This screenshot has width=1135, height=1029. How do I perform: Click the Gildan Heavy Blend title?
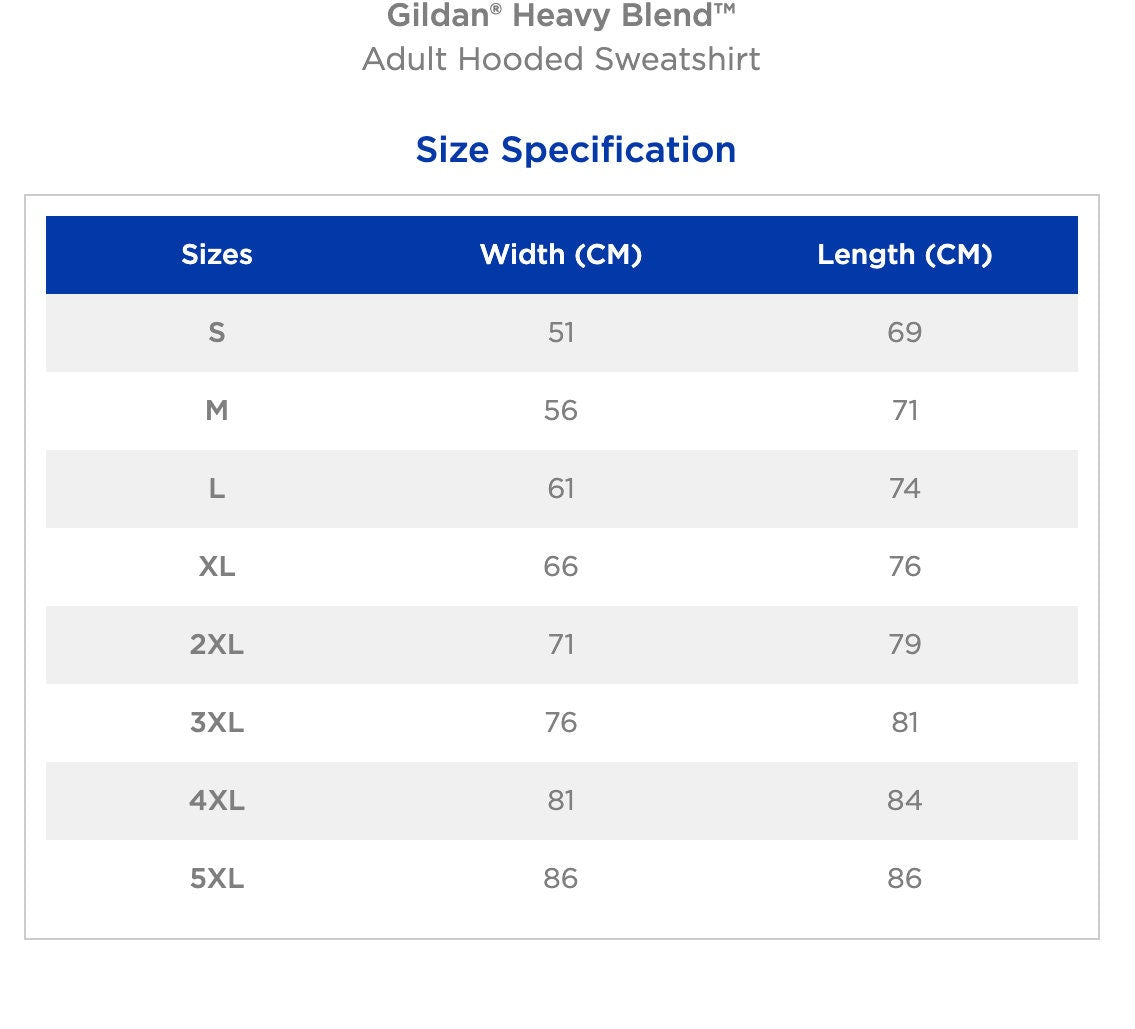pyautogui.click(x=561, y=15)
